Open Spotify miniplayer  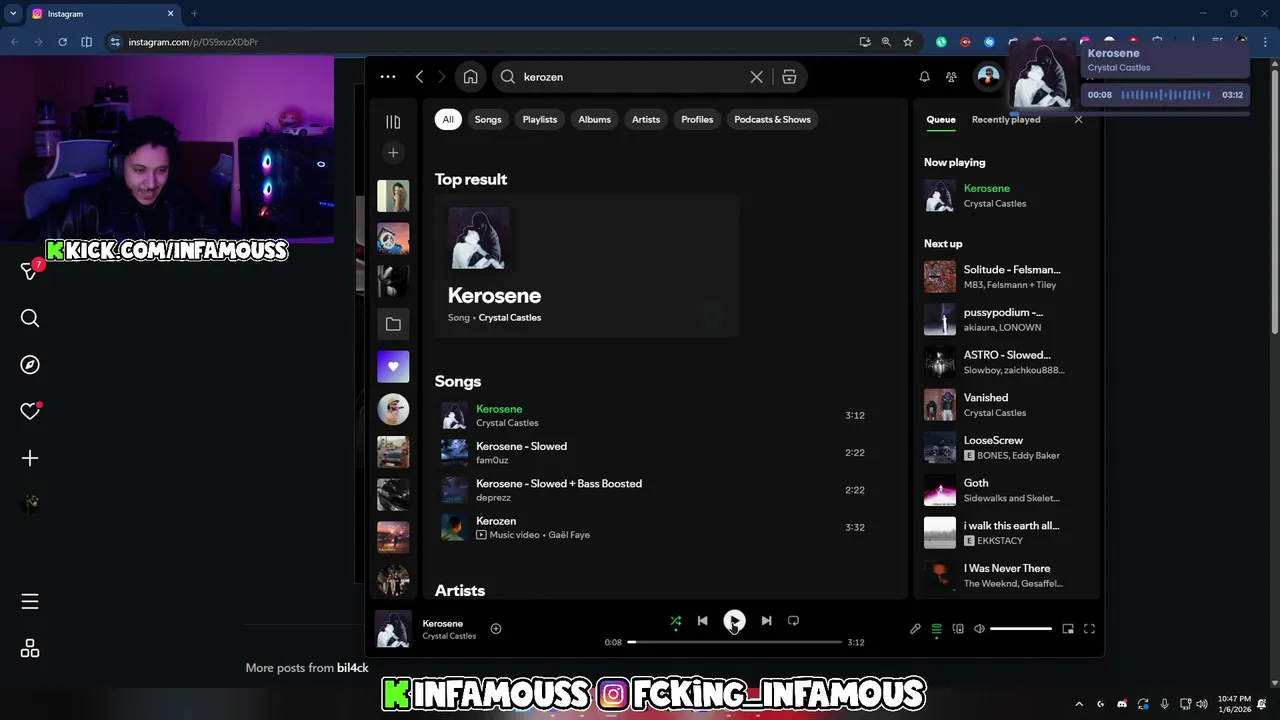tap(1068, 629)
